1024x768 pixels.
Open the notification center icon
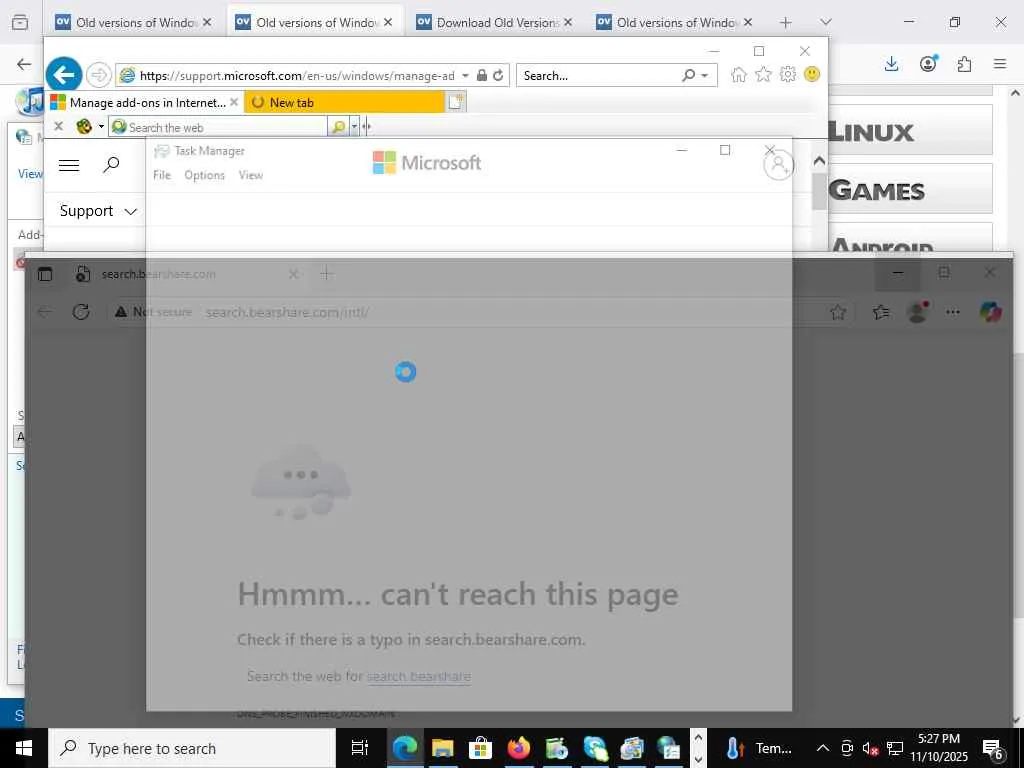993,748
